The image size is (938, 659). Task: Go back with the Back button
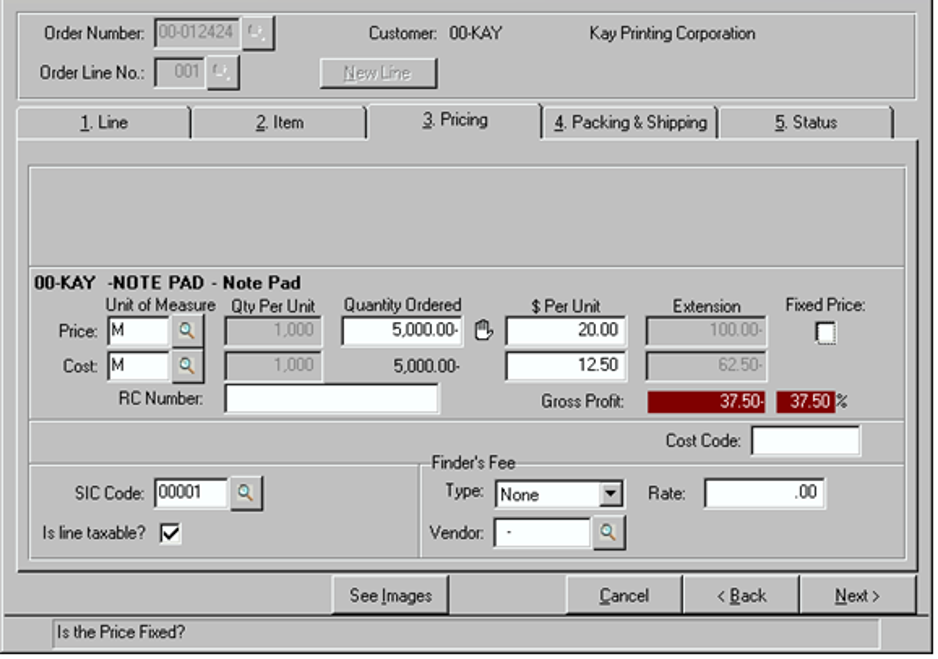pos(741,595)
